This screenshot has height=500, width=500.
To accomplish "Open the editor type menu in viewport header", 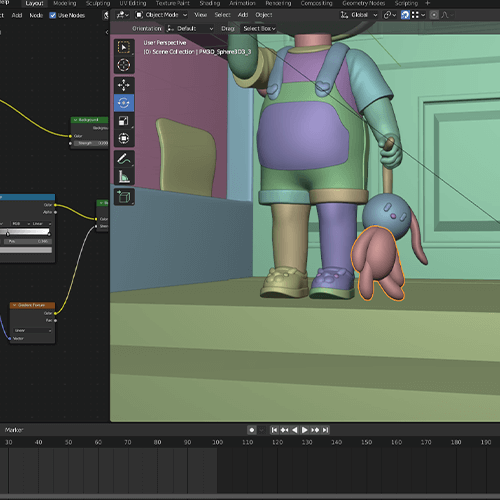I will click(122, 15).
